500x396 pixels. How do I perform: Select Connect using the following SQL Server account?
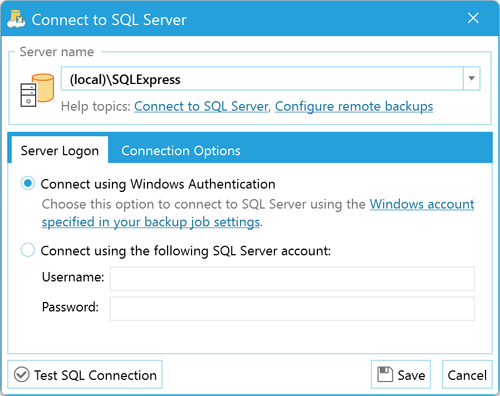click(x=28, y=250)
